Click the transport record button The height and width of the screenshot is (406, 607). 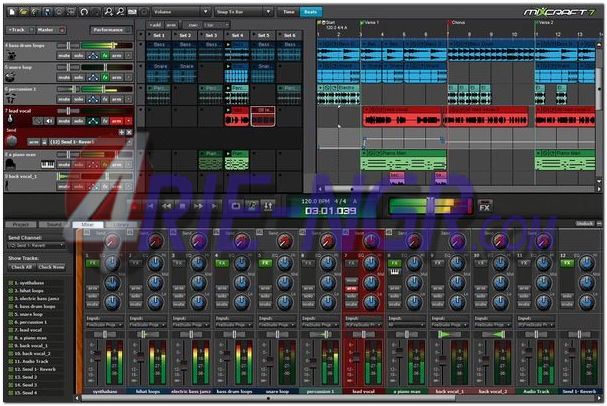point(134,206)
